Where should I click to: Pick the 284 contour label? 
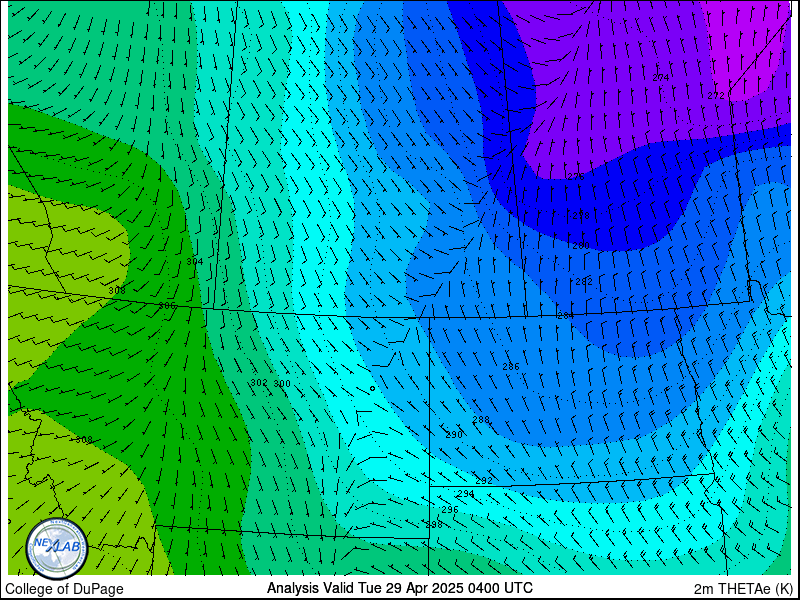[566, 316]
